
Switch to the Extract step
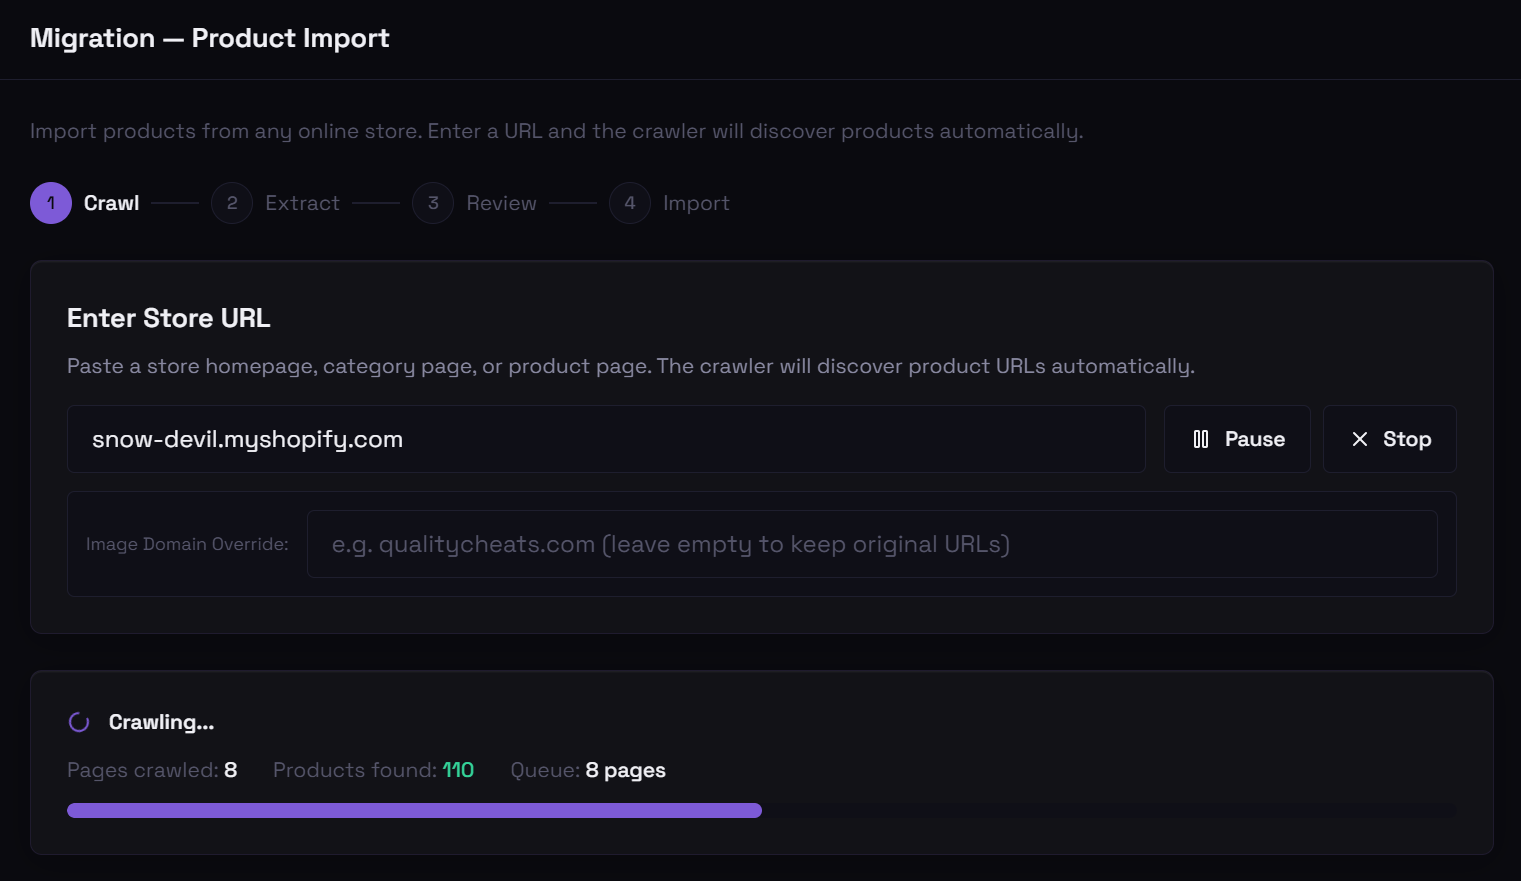302,203
